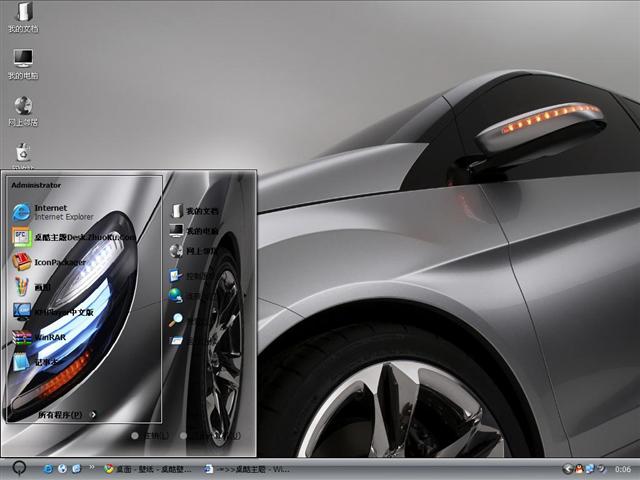
Task: Open the 网上邻居 desktop icon
Action: pyautogui.click(x=23, y=111)
